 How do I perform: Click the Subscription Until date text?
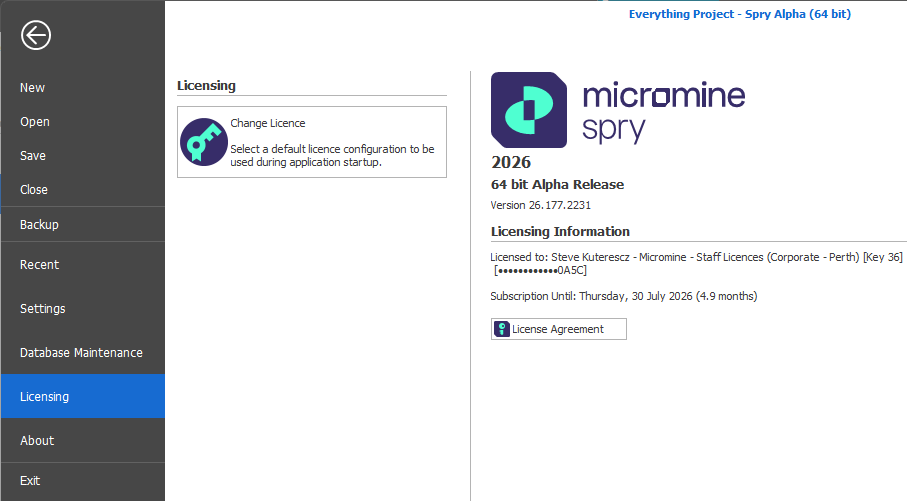pyautogui.click(x=624, y=296)
